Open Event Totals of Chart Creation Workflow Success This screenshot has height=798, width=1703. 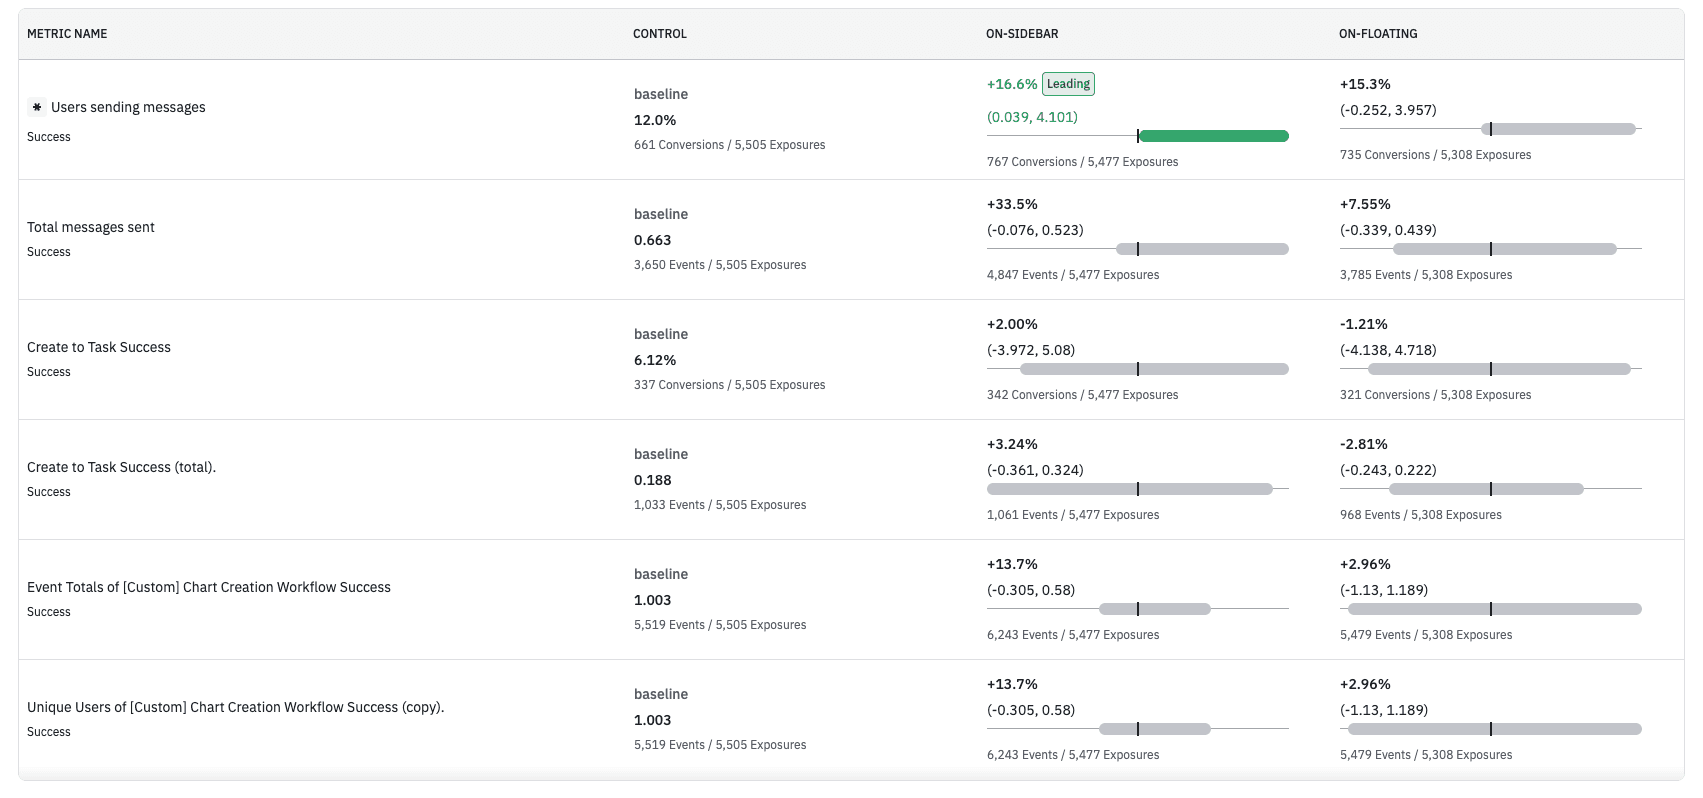[209, 587]
